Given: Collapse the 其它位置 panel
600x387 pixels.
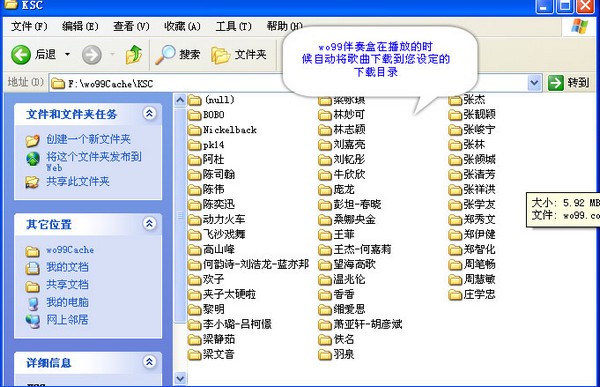Looking at the screenshot, I should [149, 224].
